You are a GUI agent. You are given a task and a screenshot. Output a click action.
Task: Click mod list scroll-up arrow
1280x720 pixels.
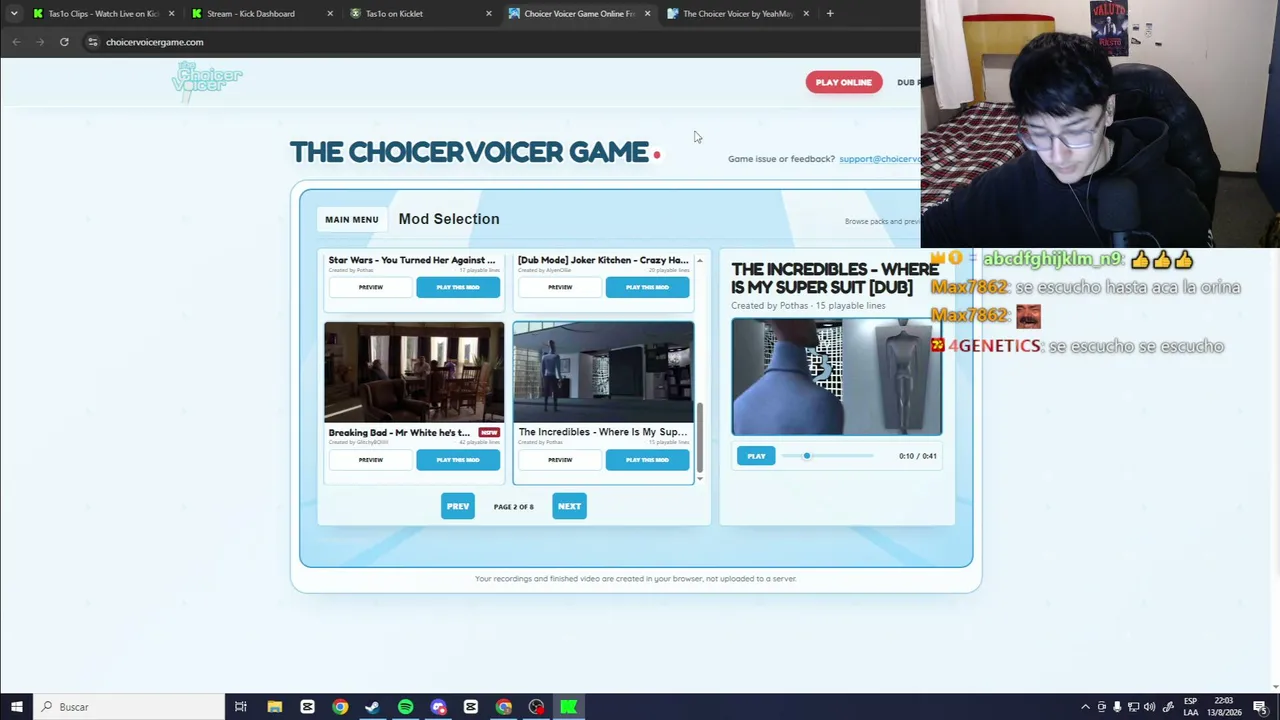click(700, 261)
